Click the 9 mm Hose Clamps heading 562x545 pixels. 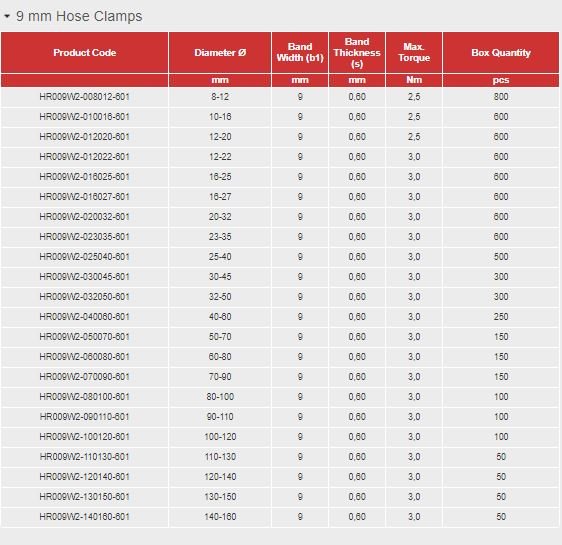pyautogui.click(x=79, y=16)
